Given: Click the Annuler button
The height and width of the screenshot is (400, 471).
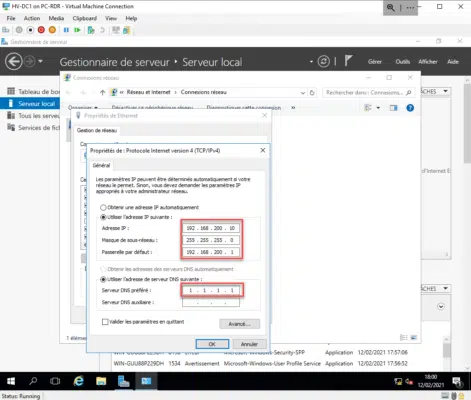Looking at the screenshot, I should pos(249,344).
